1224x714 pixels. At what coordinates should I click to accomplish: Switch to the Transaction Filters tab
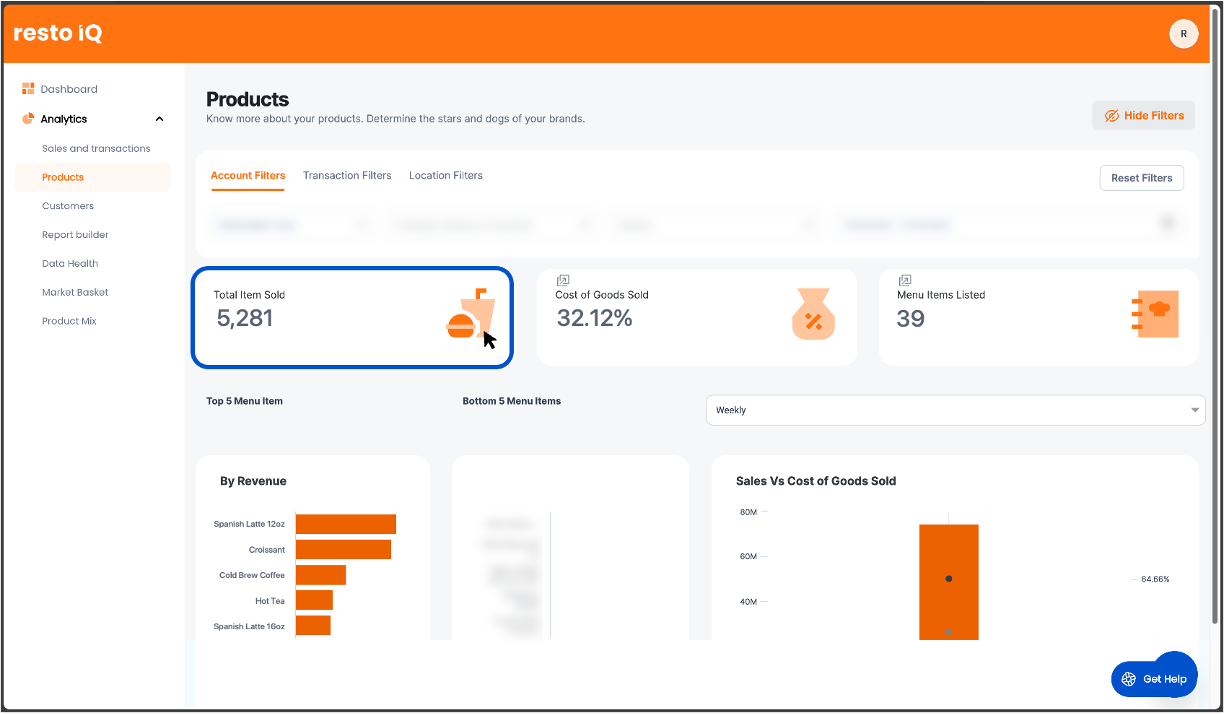(347, 176)
